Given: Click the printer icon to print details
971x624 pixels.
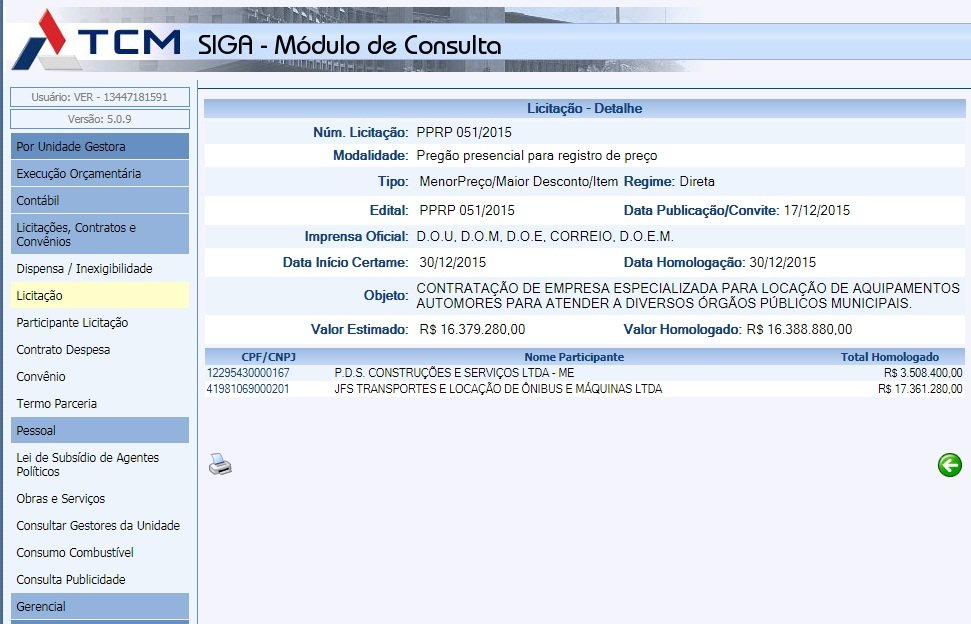Looking at the screenshot, I should 220,464.
